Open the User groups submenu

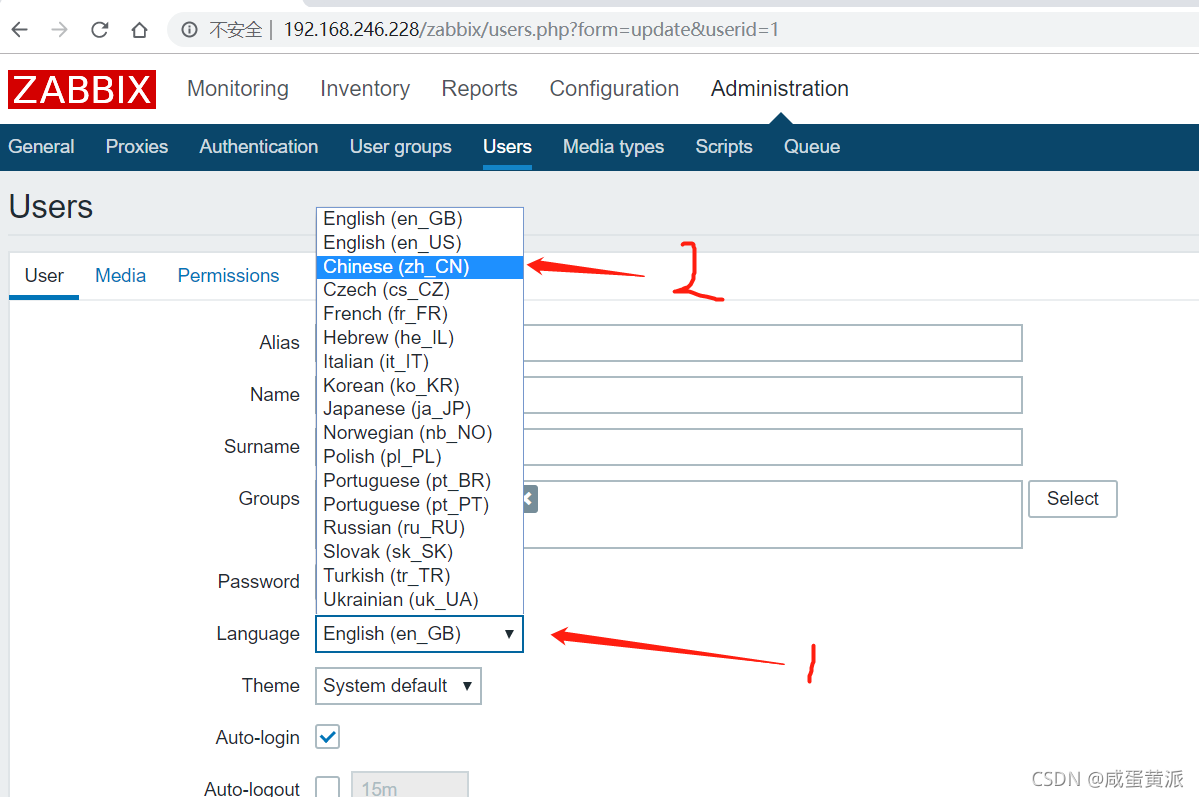point(401,147)
